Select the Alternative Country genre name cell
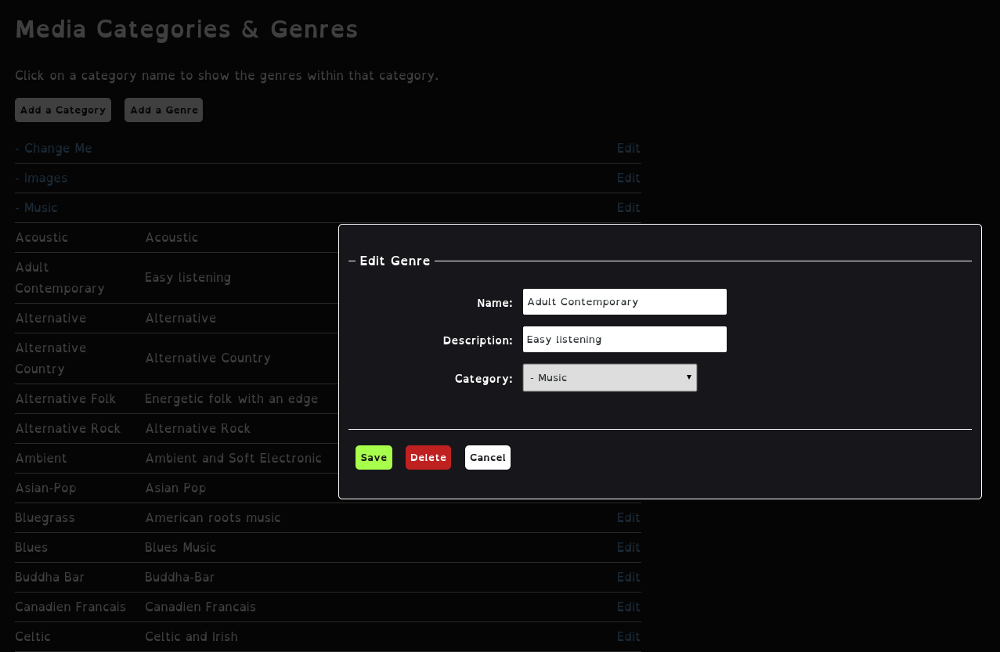Viewport: 1000px width, 652px height. coord(50,358)
